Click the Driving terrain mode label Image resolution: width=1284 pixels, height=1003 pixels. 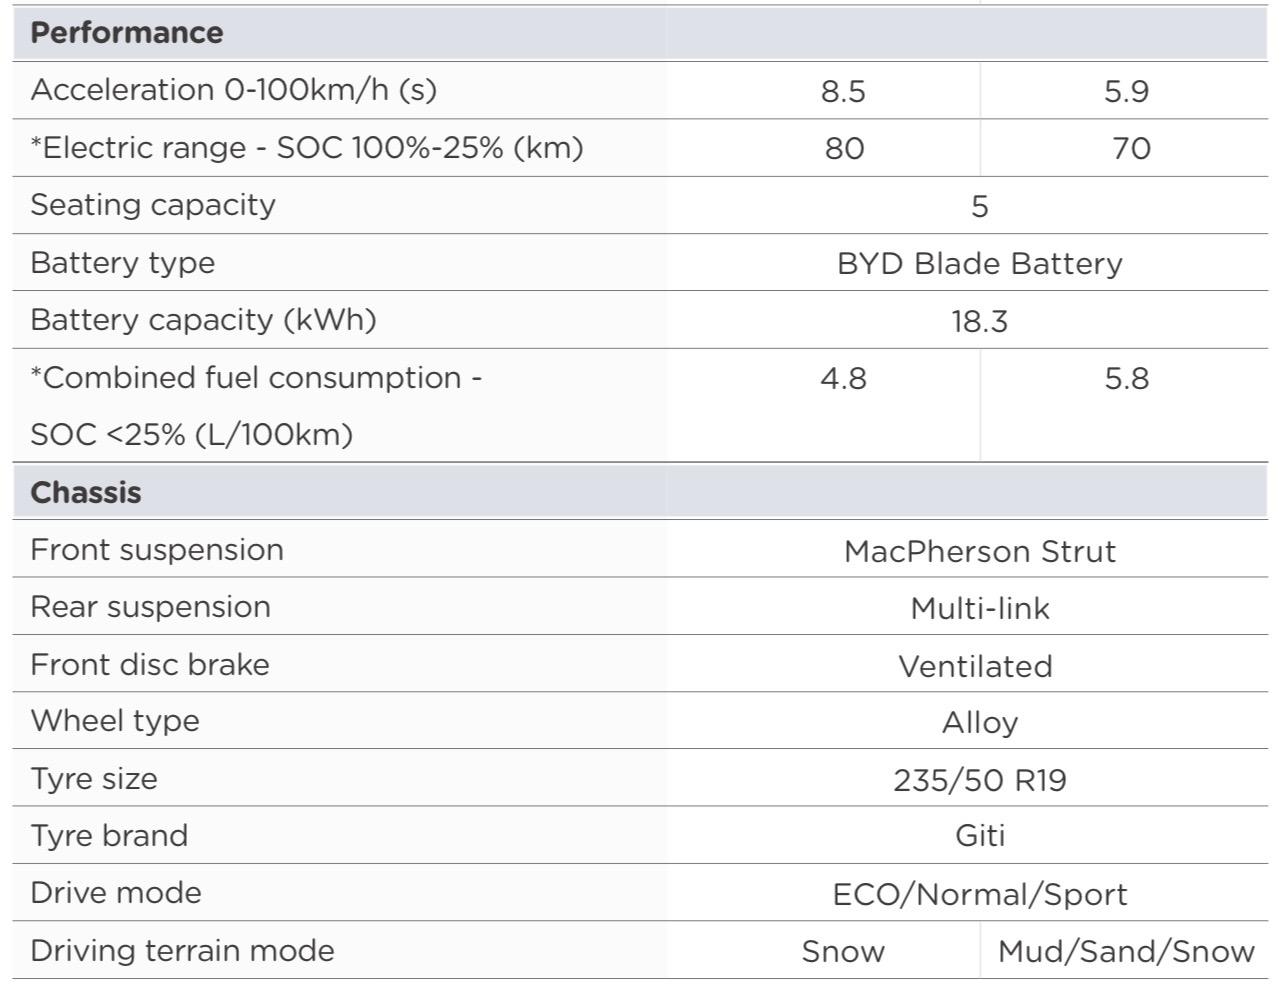[183, 951]
